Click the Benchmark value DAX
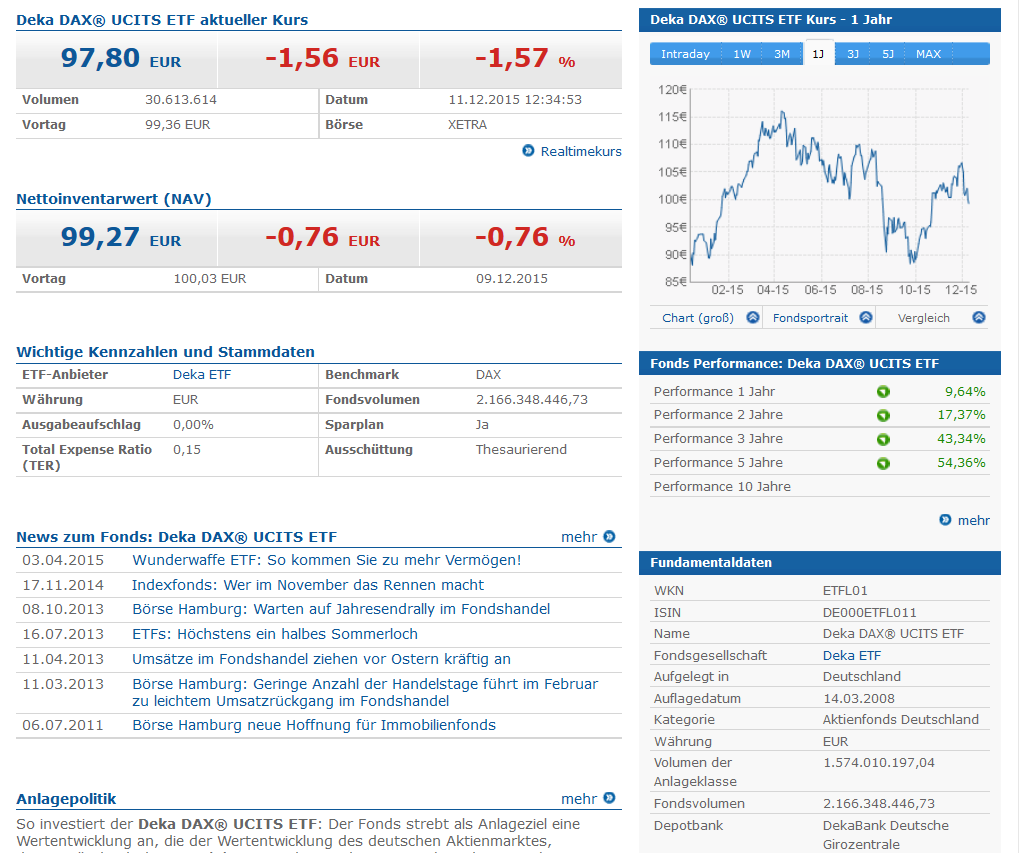Image resolution: width=1019 pixels, height=853 pixels. 488,374
